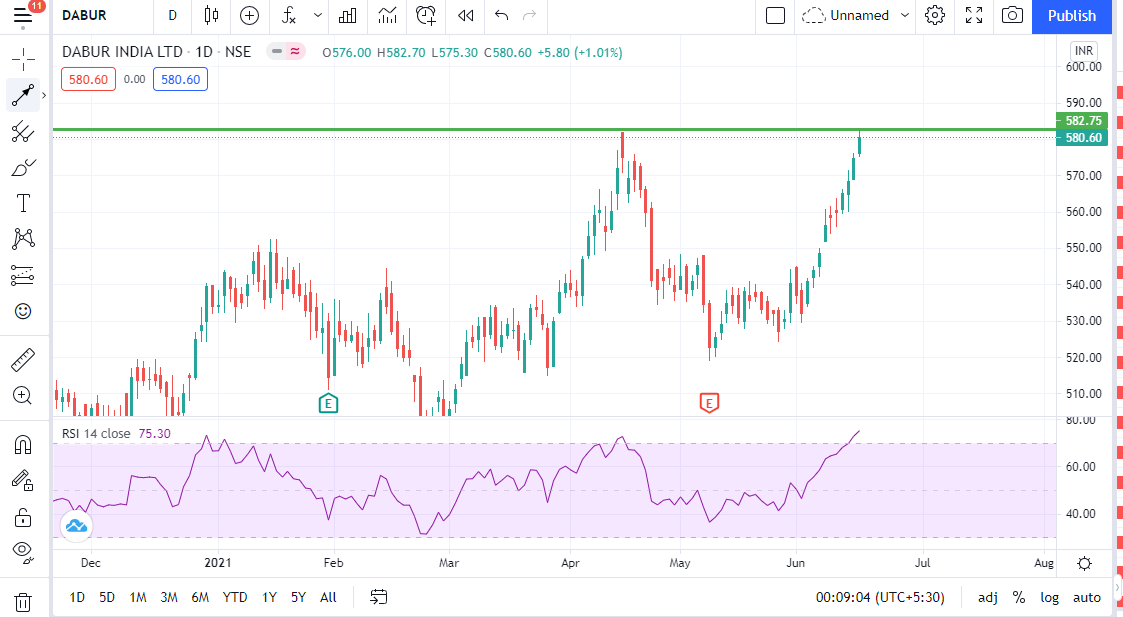Expand the indicator templates dropdown arrow
Viewport: 1123px width, 617px height.
pyautogui.click(x=318, y=15)
